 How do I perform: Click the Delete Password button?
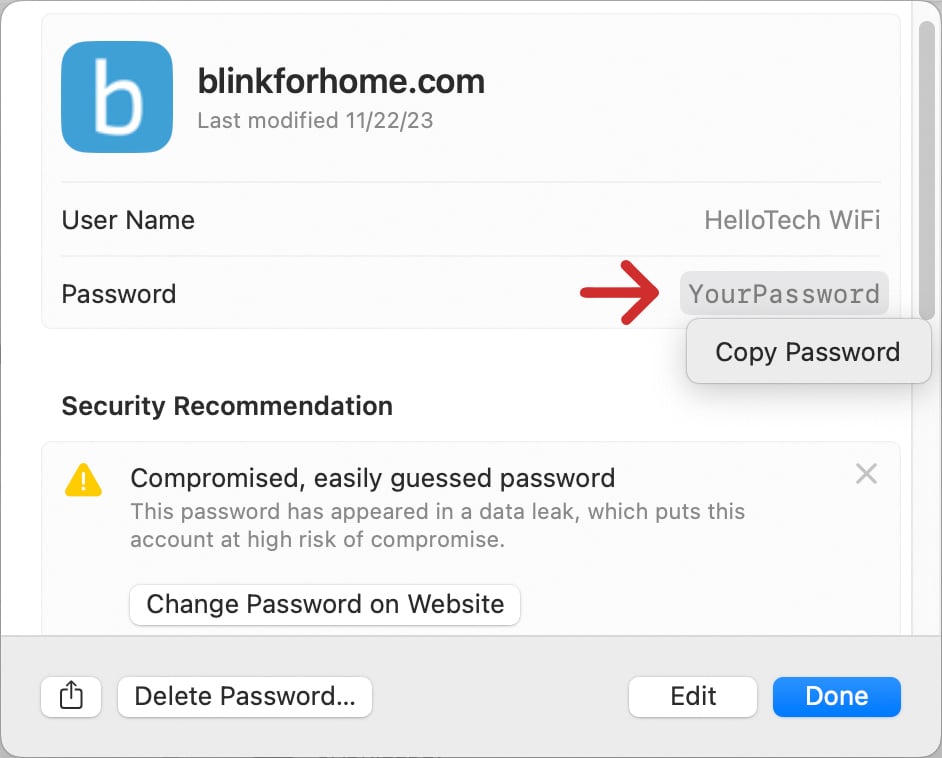click(244, 697)
